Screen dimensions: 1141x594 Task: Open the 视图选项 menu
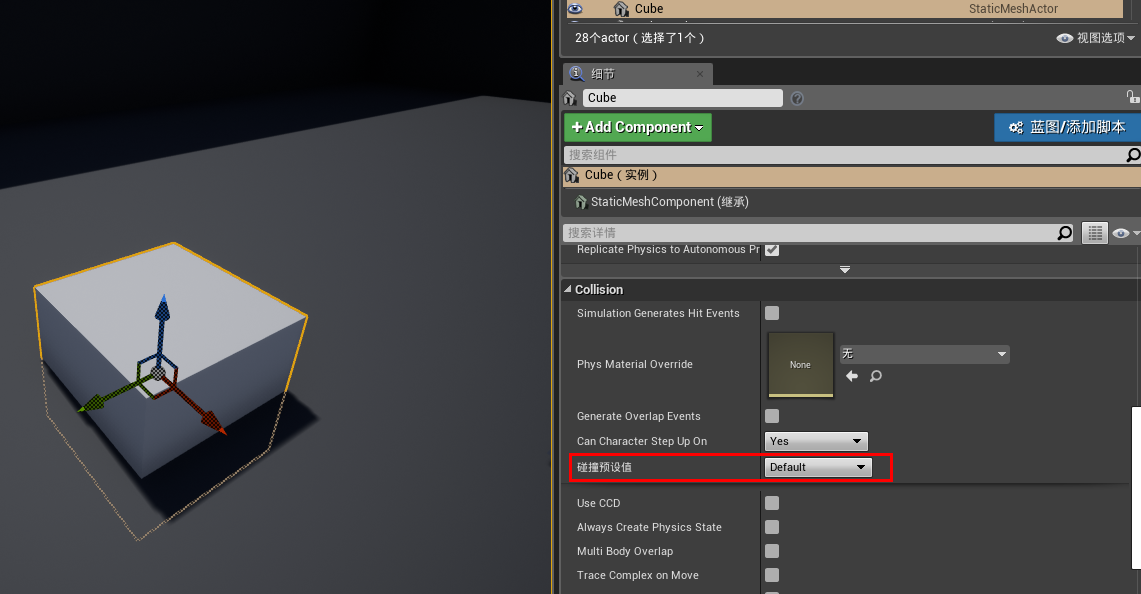coord(1099,36)
